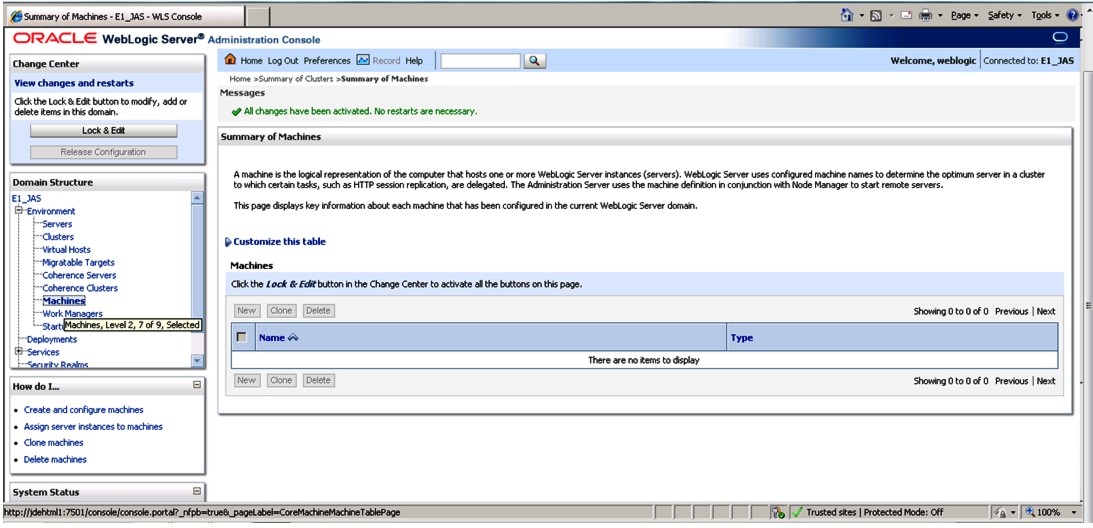Select Virtual Hosts in Domain Structure tree
The image size is (1093, 528).
pyautogui.click(x=66, y=250)
